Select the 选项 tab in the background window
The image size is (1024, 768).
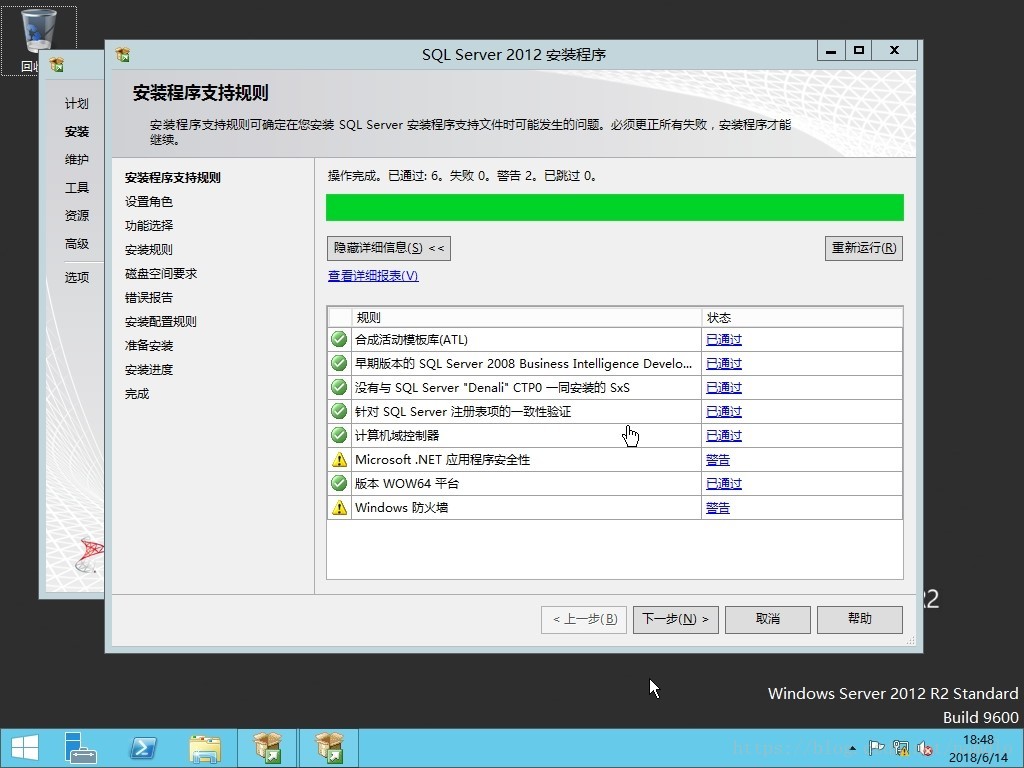point(76,277)
